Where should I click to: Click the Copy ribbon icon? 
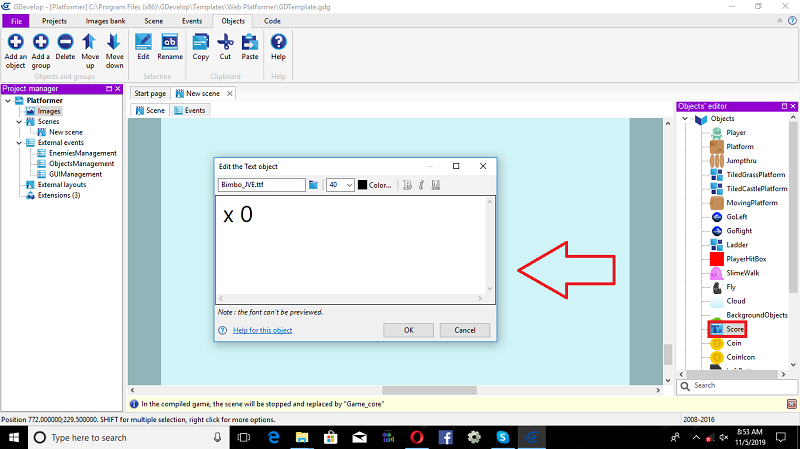(201, 42)
